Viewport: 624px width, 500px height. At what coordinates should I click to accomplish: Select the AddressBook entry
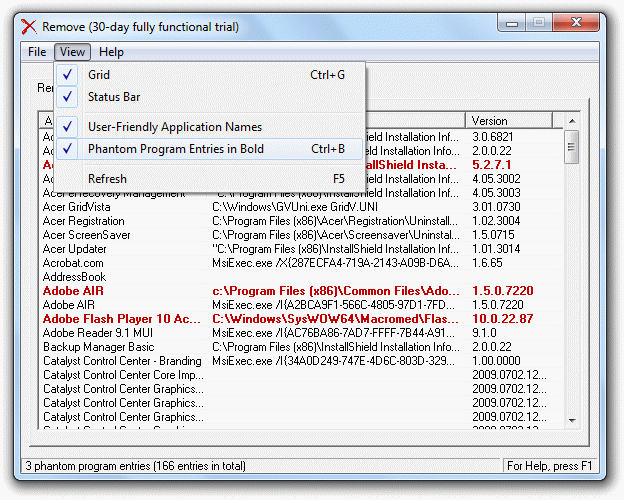click(x=74, y=277)
